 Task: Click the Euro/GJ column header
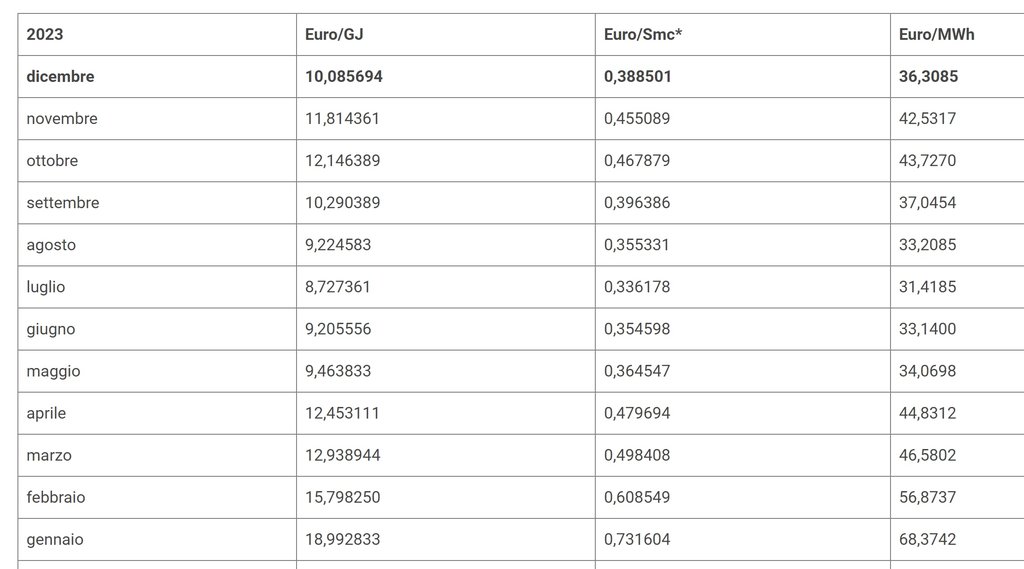coord(334,35)
